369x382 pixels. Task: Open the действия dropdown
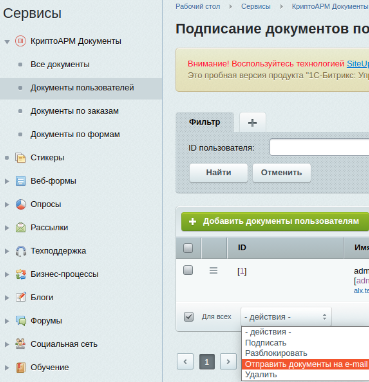tap(286, 317)
